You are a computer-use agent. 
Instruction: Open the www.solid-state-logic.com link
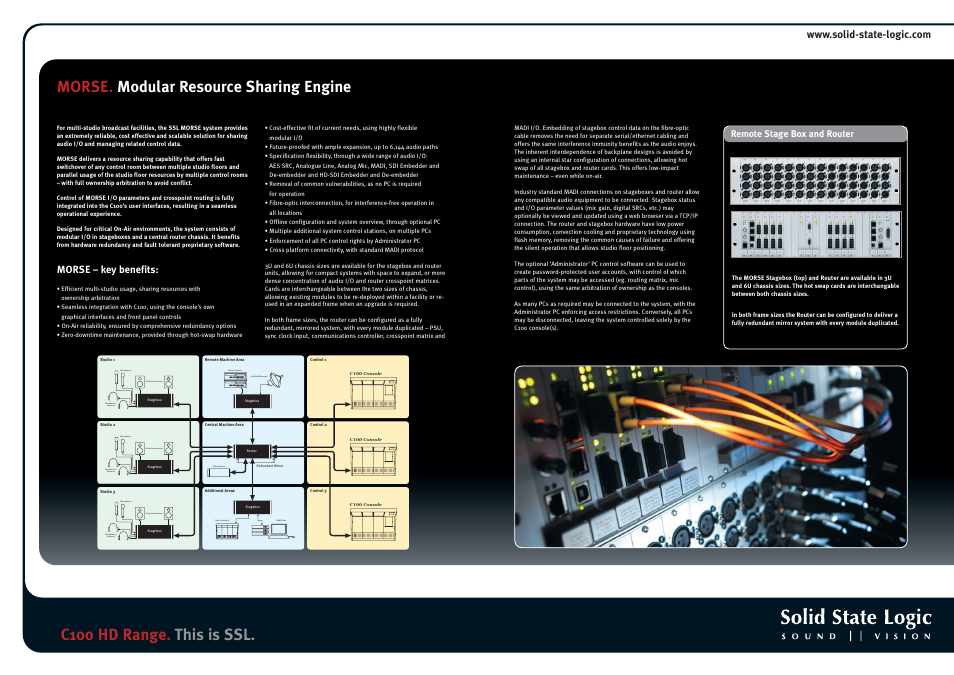point(868,35)
